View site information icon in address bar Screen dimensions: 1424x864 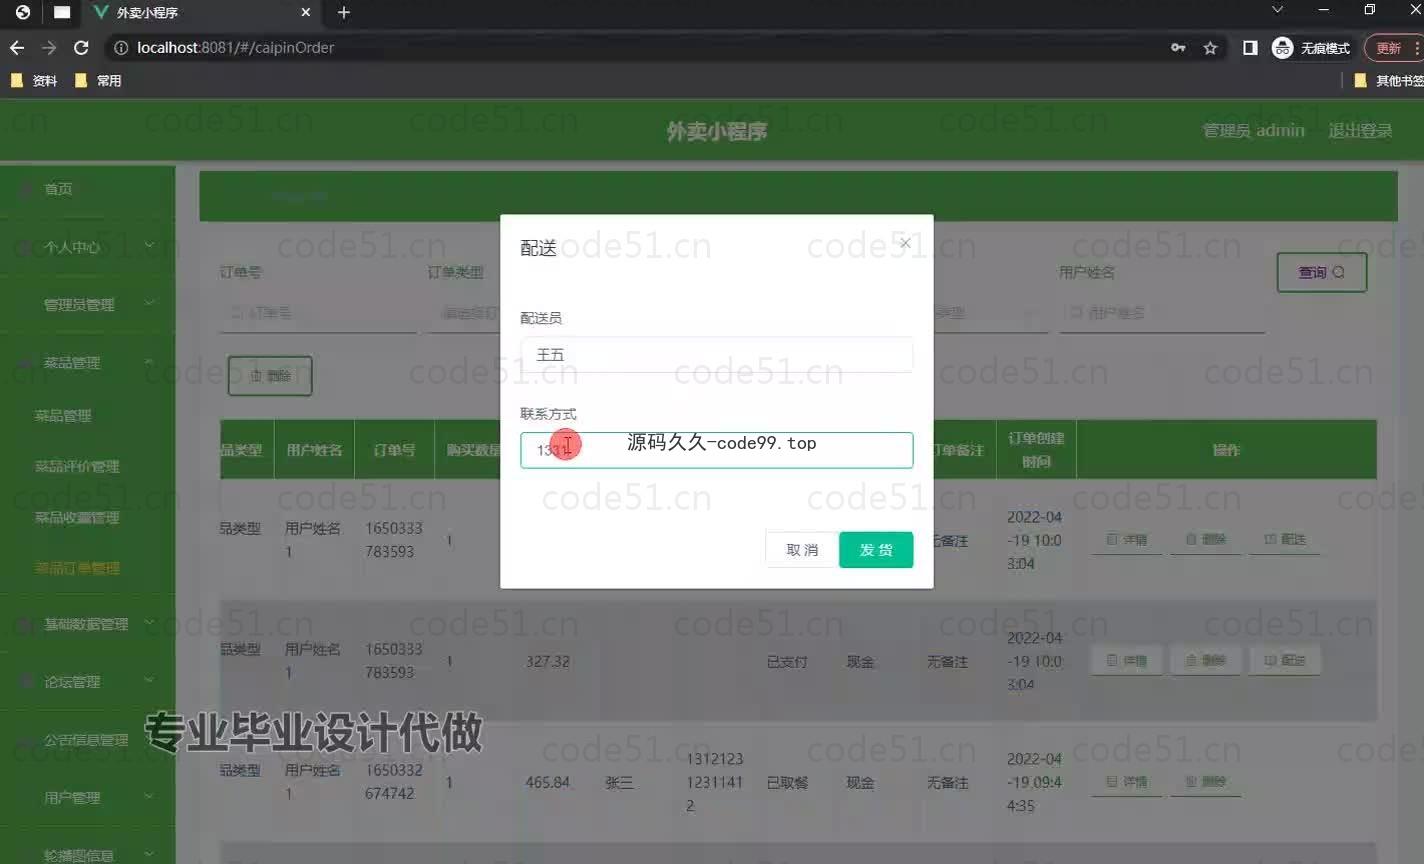point(121,47)
